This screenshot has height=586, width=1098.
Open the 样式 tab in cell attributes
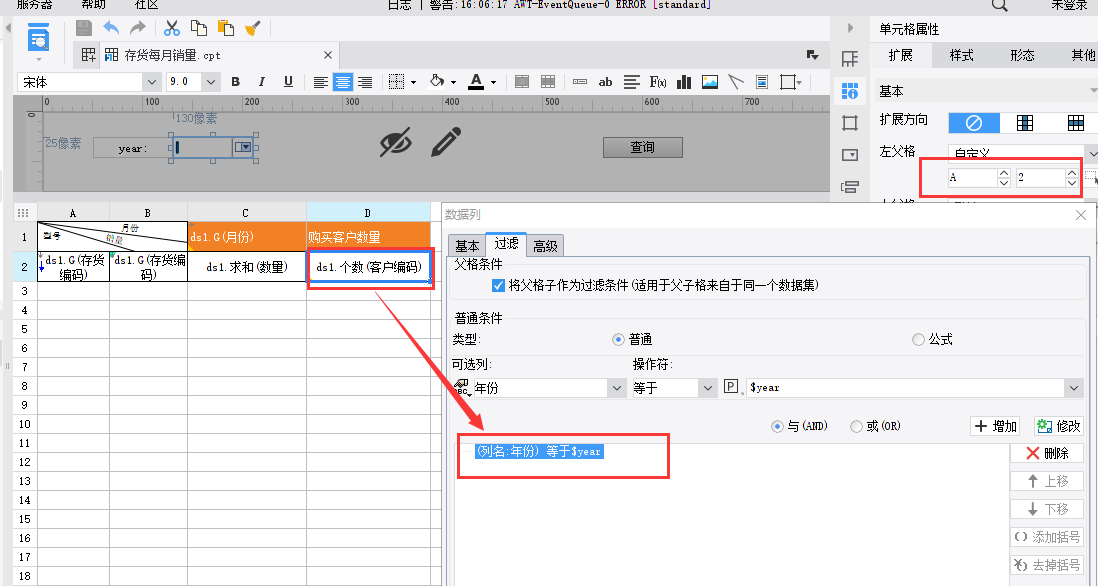coord(961,55)
